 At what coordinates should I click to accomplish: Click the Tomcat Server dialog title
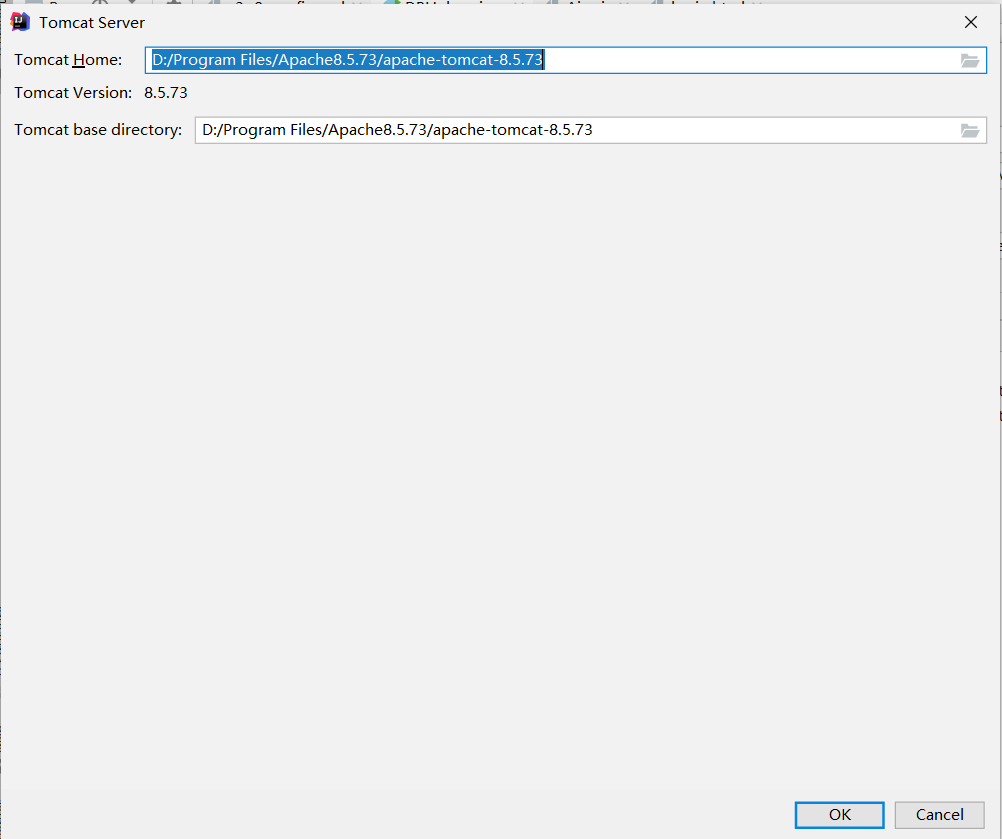[x=92, y=22]
